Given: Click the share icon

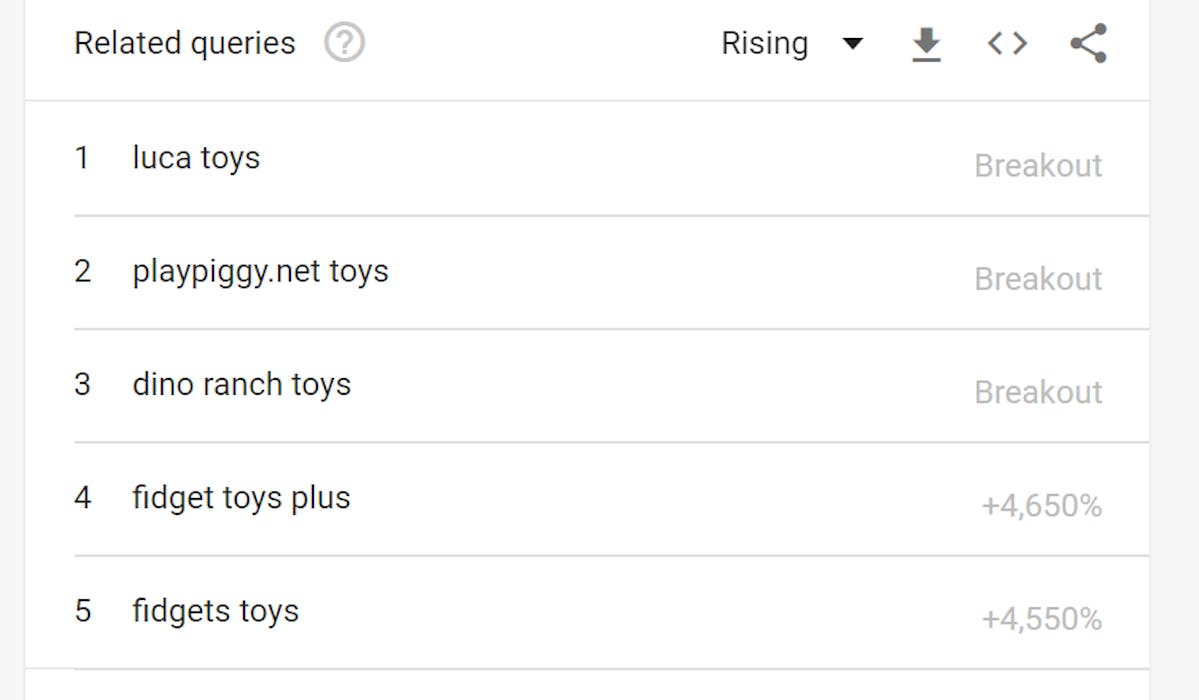Looking at the screenshot, I should 1088,43.
